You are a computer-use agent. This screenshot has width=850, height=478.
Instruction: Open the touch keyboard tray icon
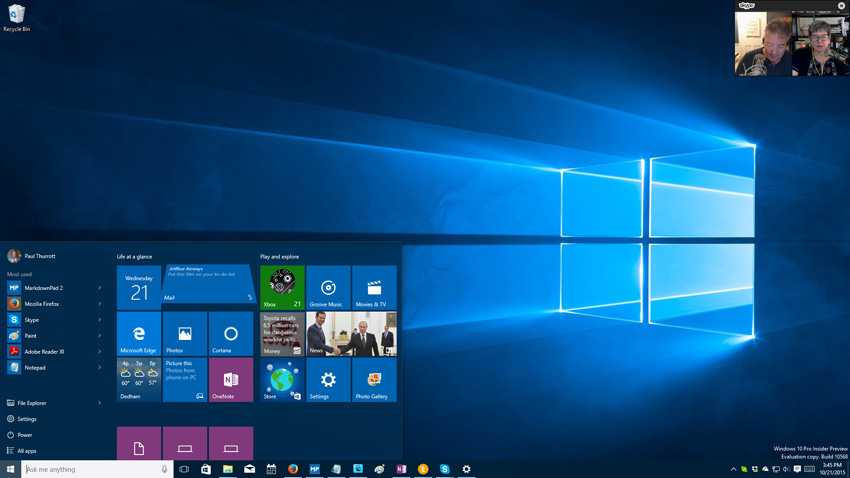pyautogui.click(x=809, y=469)
